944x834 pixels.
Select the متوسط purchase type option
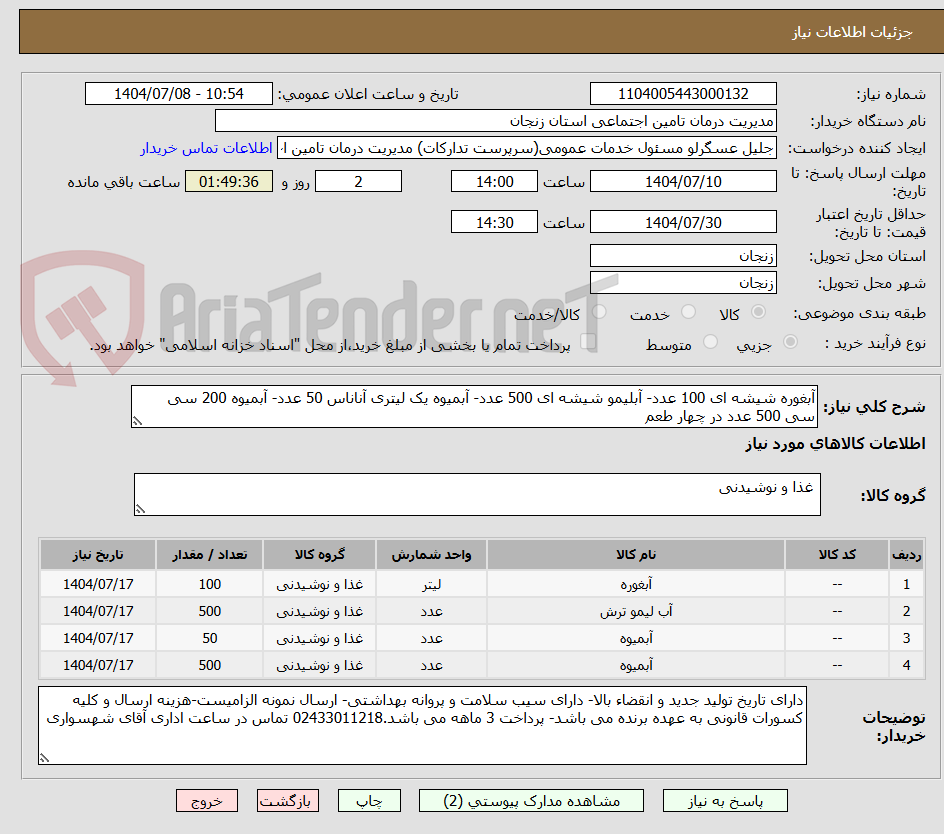click(x=710, y=340)
